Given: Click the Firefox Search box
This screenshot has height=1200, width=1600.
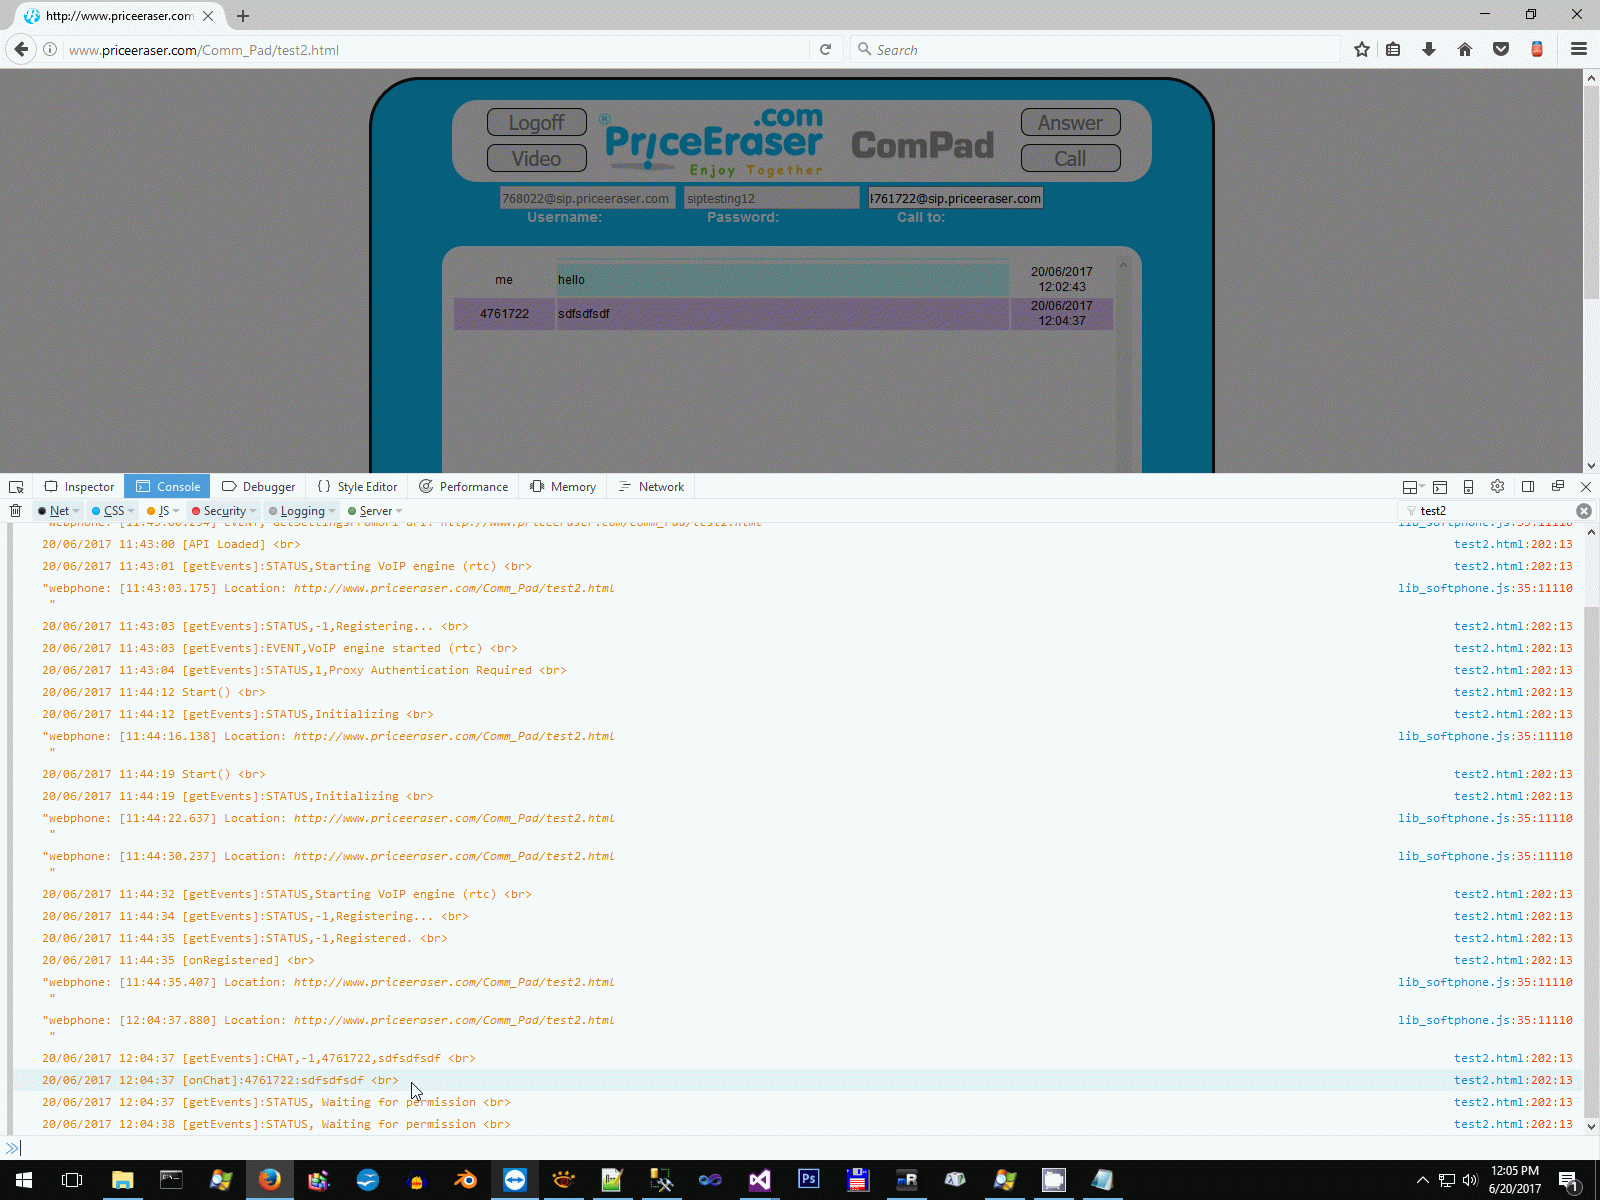Looking at the screenshot, I should pos(1095,49).
